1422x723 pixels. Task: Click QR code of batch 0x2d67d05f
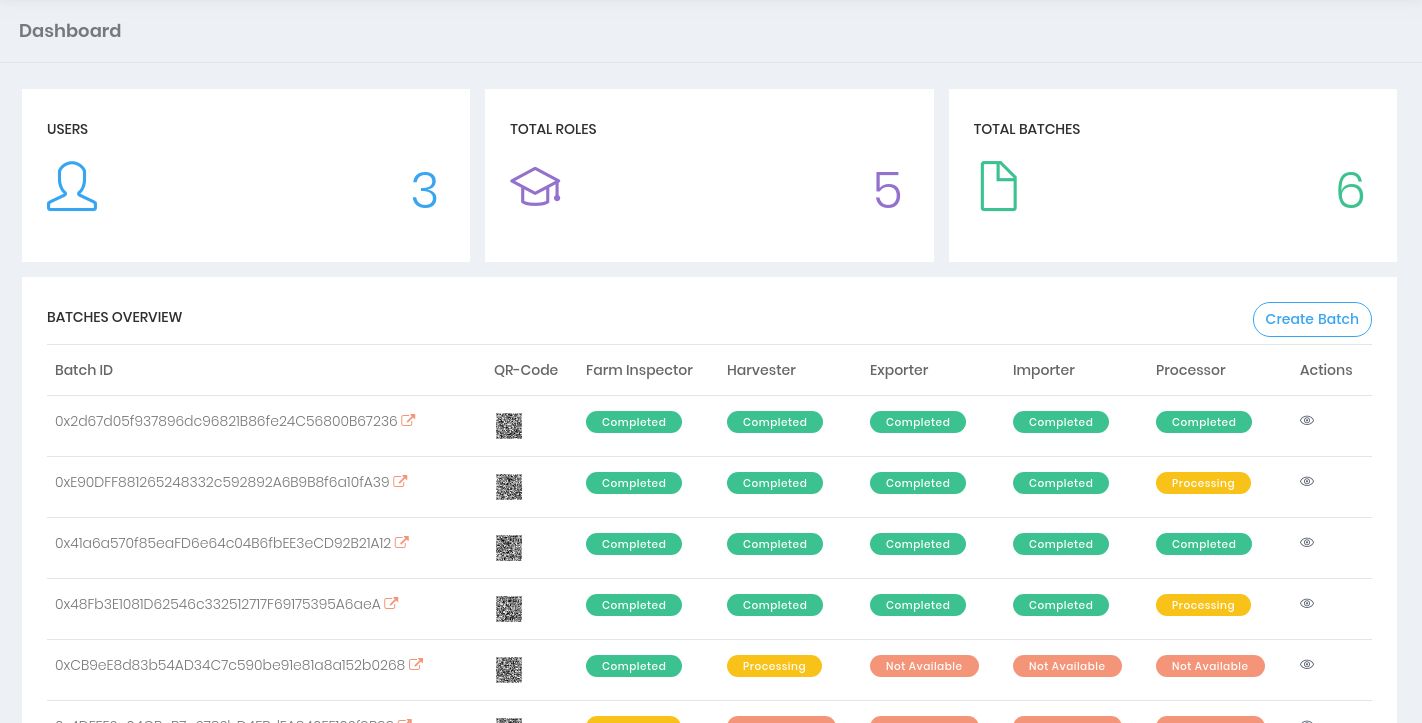(509, 426)
